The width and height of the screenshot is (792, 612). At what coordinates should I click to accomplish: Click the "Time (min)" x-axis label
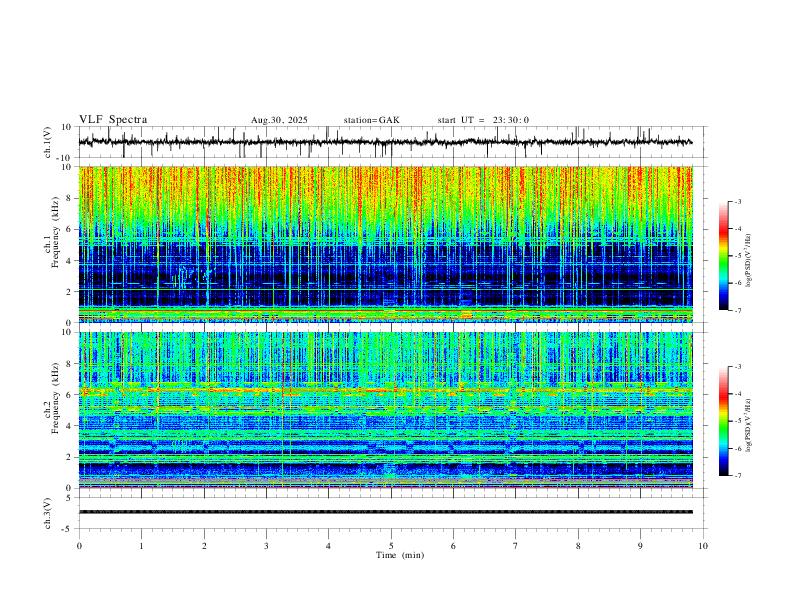pos(400,555)
